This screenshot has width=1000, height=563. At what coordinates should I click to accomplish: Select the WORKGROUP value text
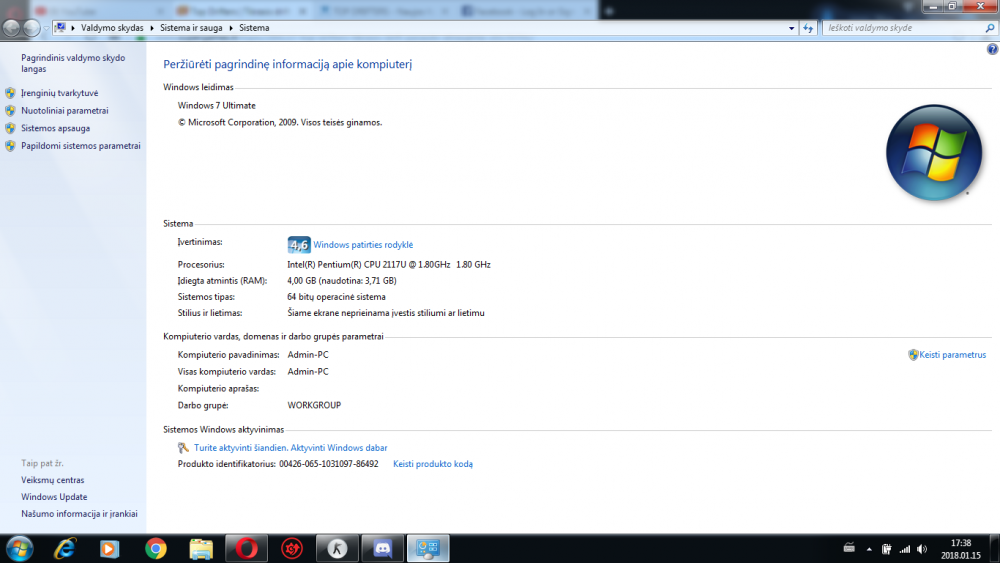click(314, 406)
